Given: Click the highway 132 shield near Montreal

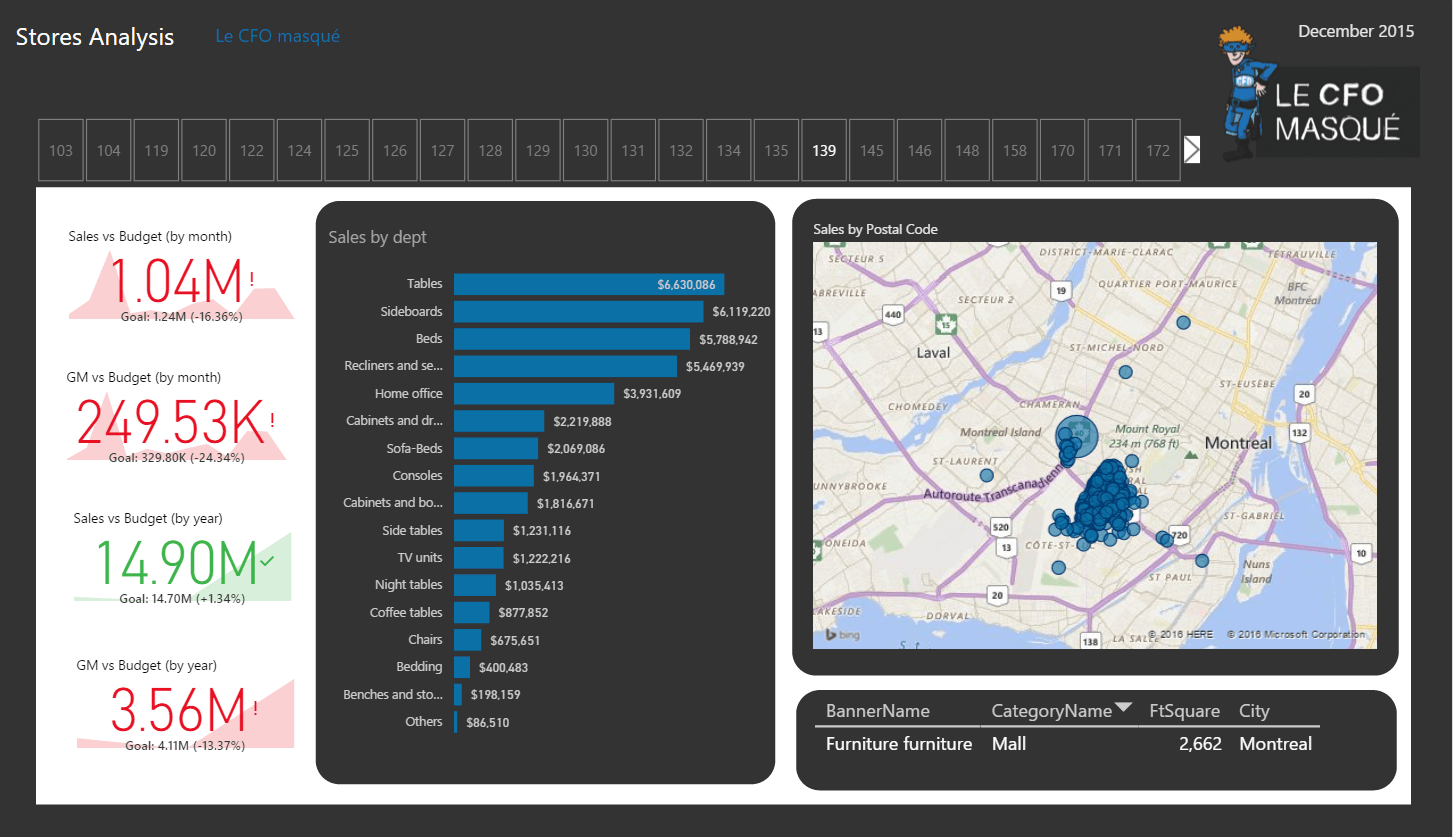Looking at the screenshot, I should coord(1298,433).
